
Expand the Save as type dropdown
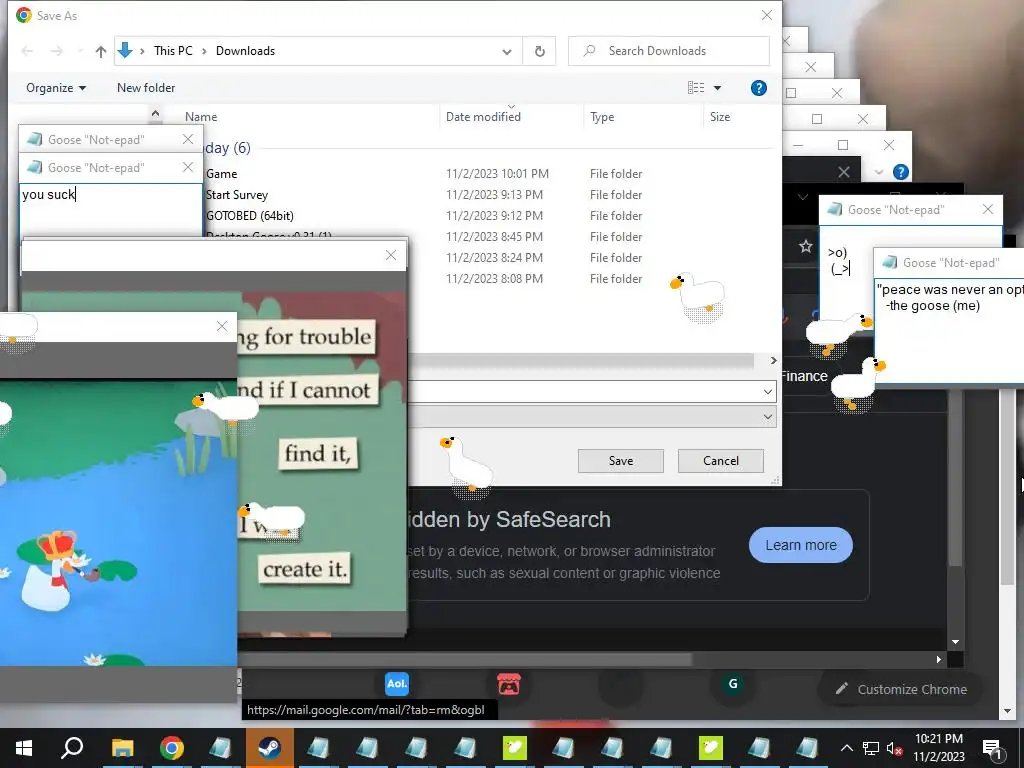pos(767,417)
